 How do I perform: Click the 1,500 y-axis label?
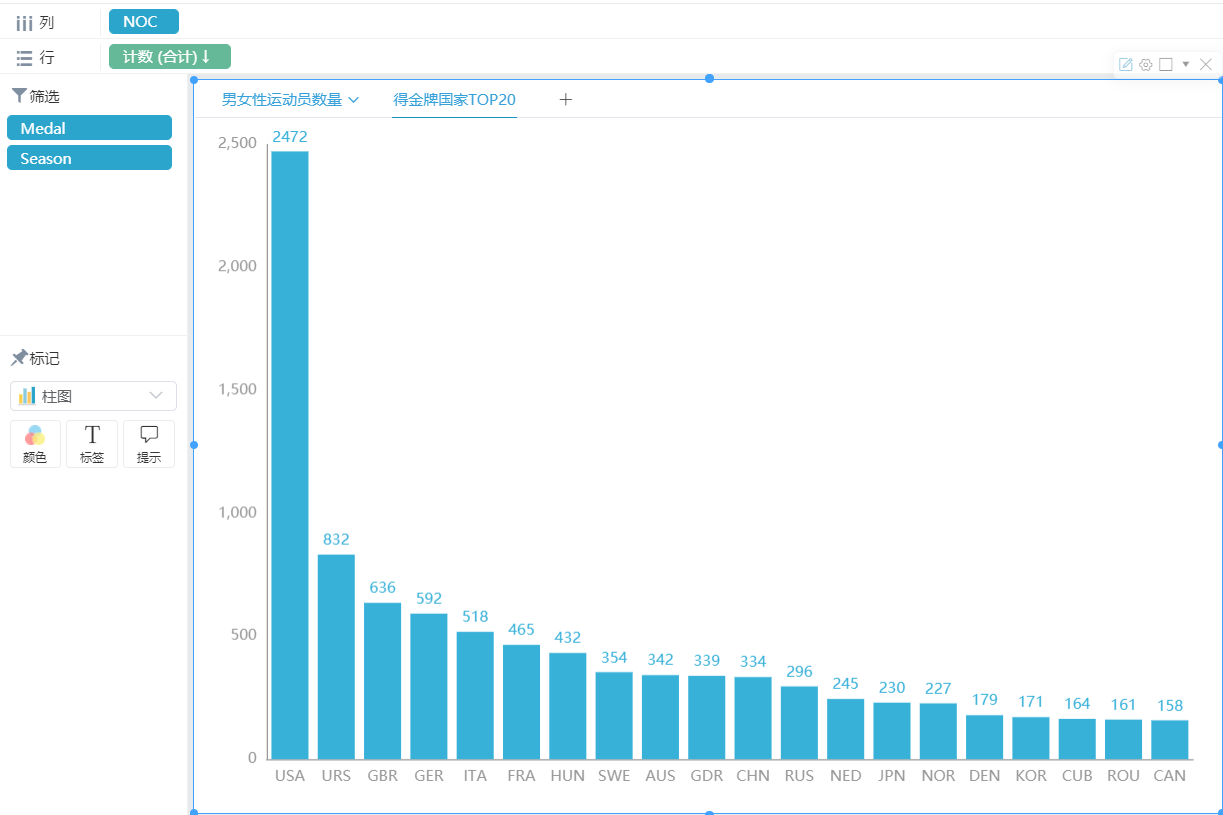point(237,389)
